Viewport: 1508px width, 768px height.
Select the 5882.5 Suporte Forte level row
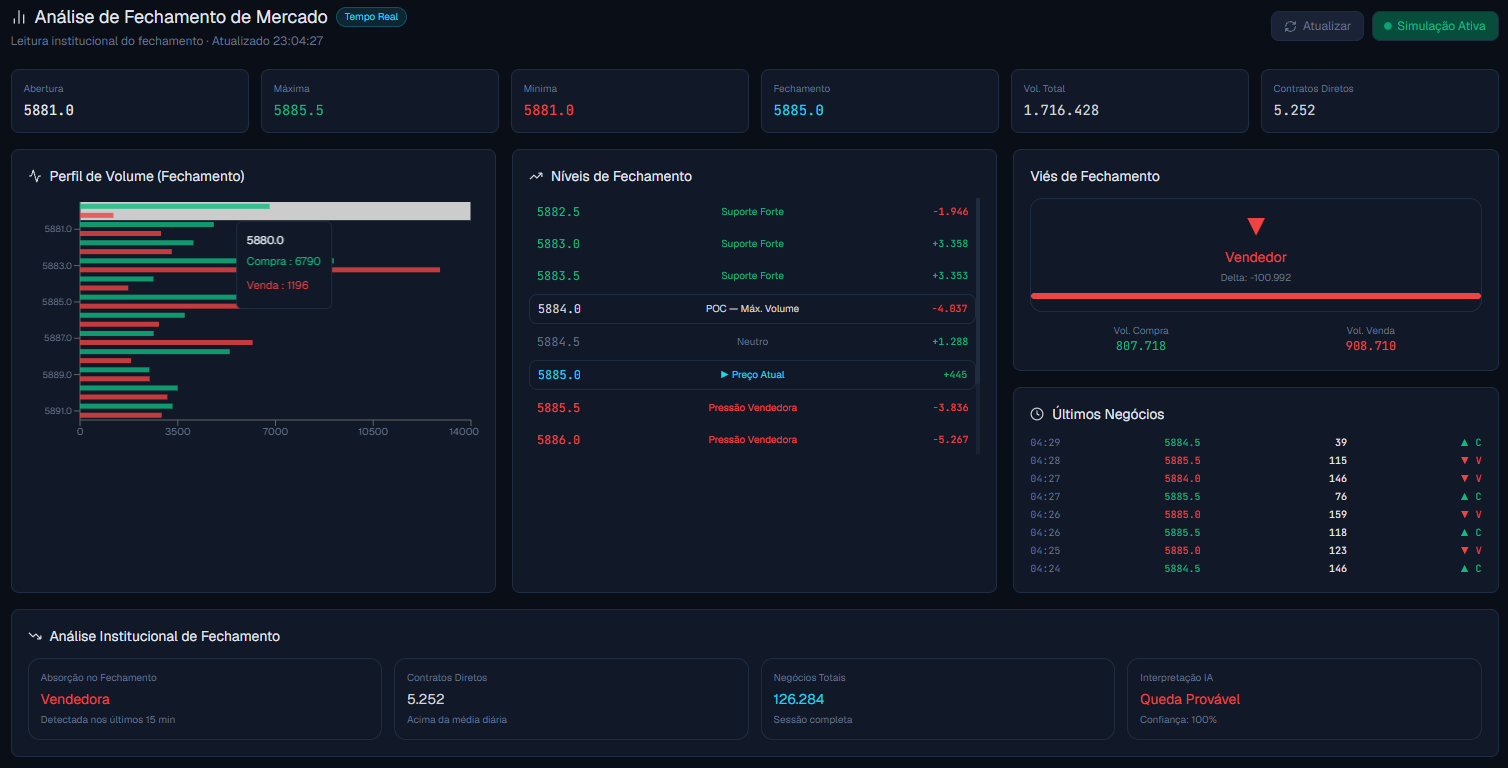[752, 212]
